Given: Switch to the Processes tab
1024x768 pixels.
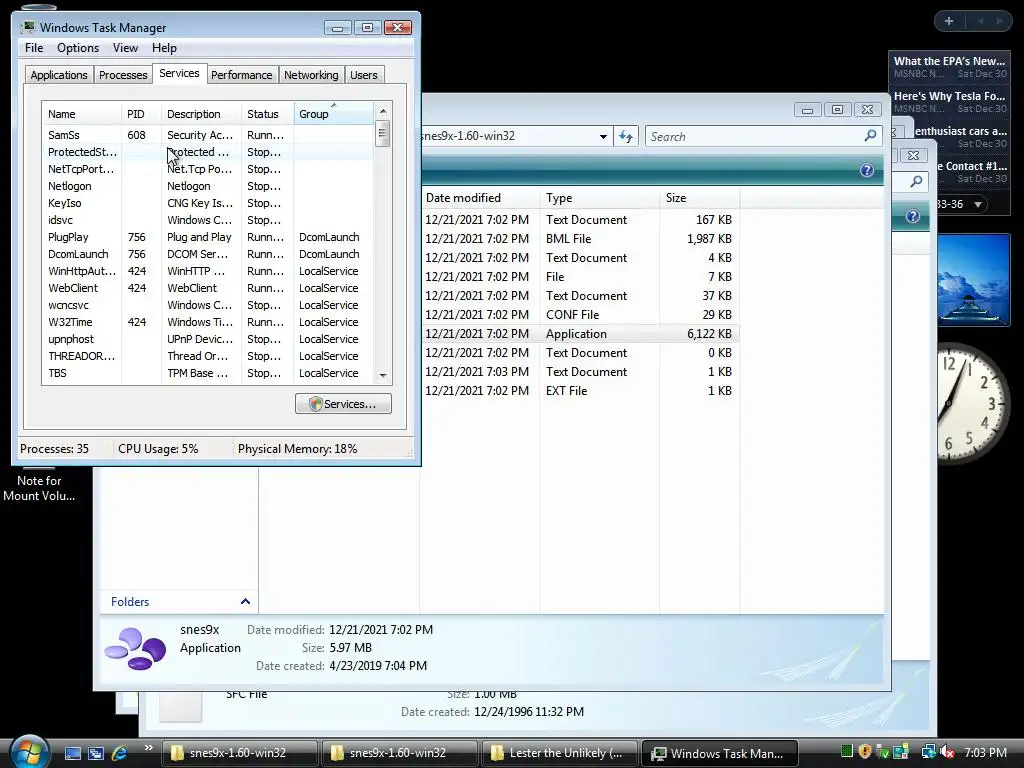Looking at the screenshot, I should pyautogui.click(x=123, y=74).
